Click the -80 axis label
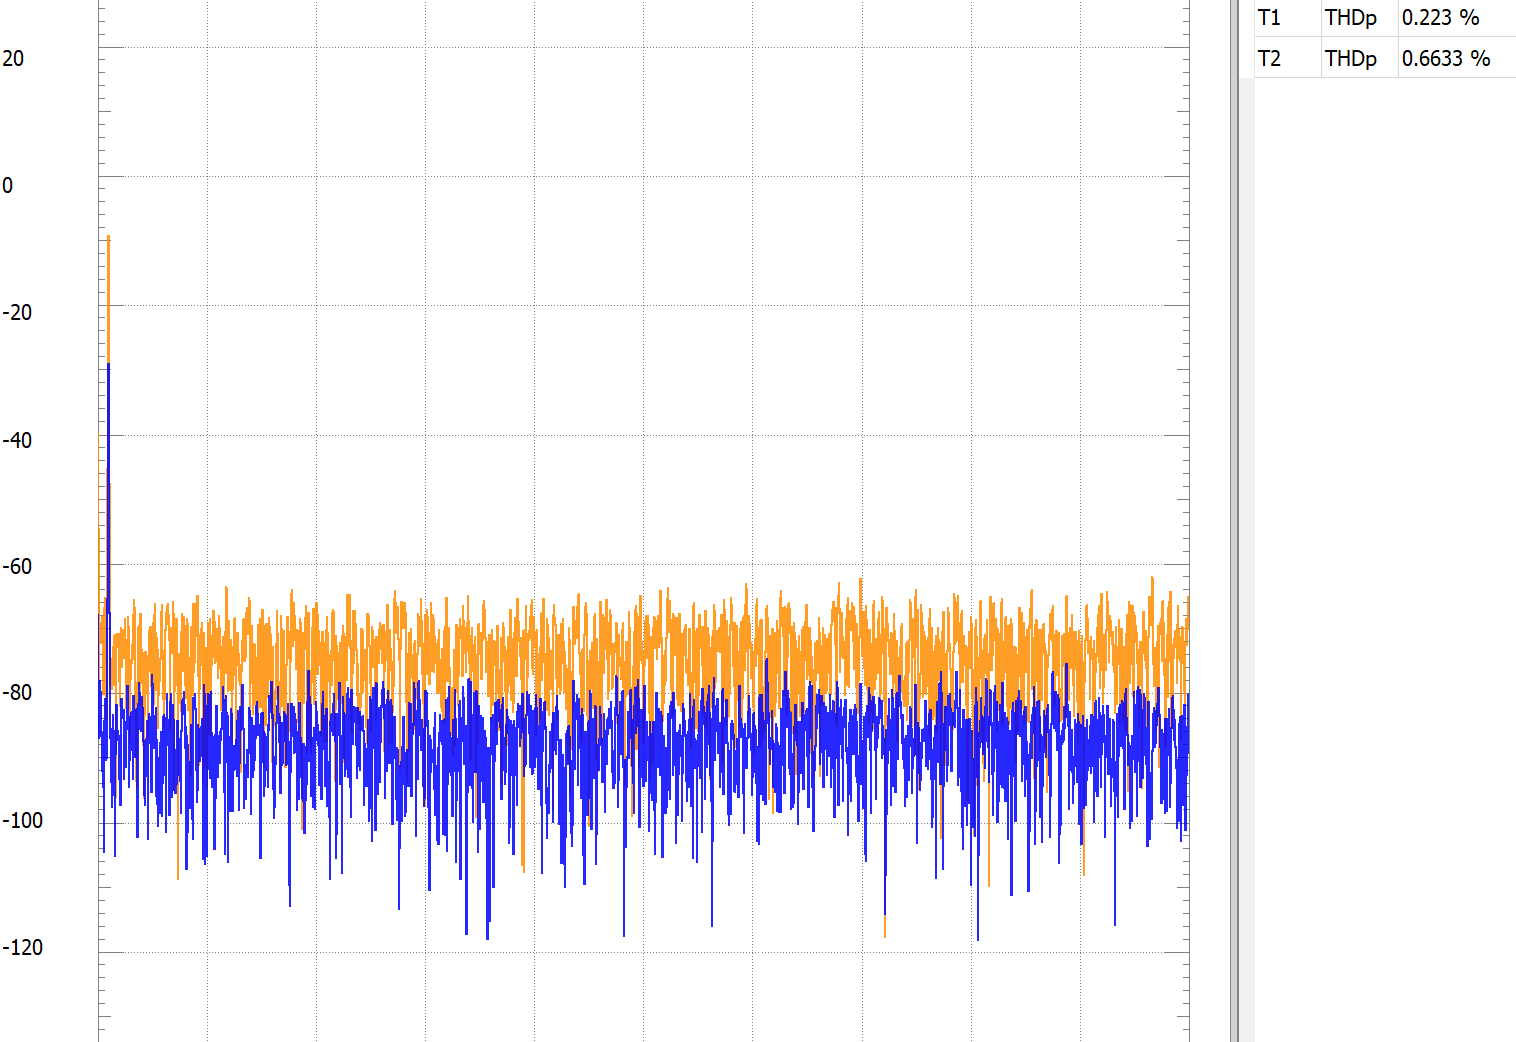Image resolution: width=1516 pixels, height=1042 pixels. click(x=17, y=692)
